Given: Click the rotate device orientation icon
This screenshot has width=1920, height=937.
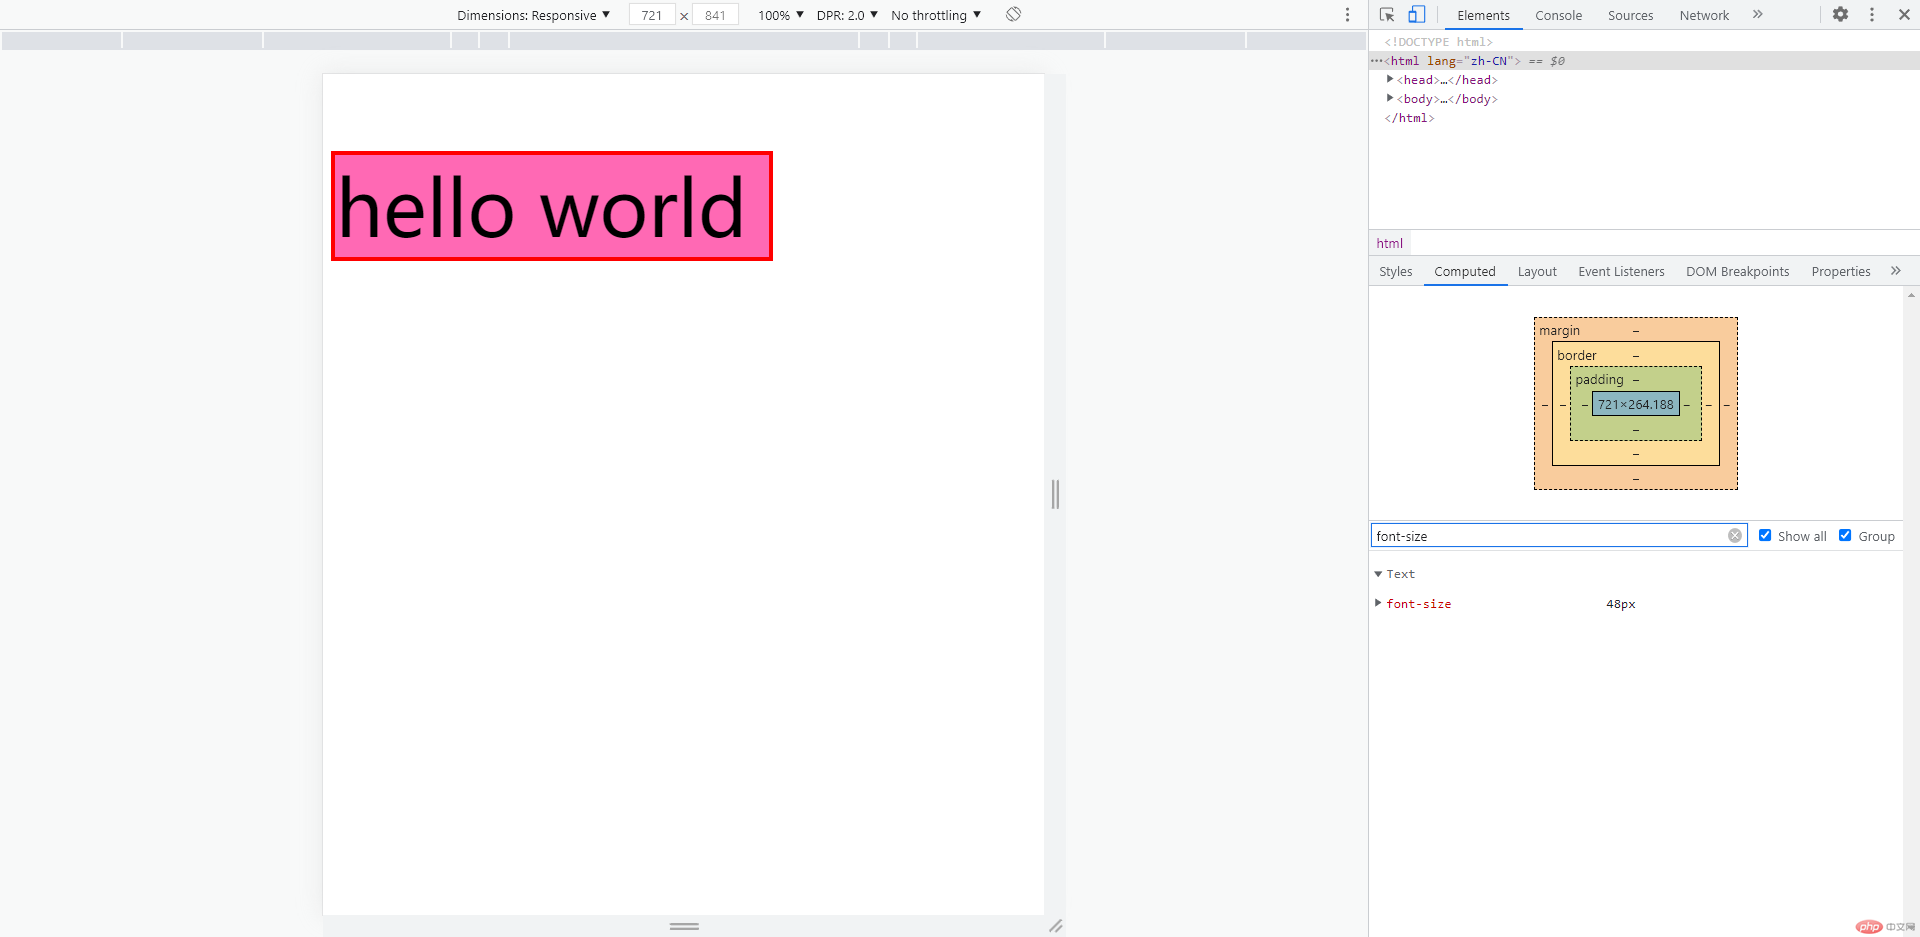Looking at the screenshot, I should [x=1013, y=14].
